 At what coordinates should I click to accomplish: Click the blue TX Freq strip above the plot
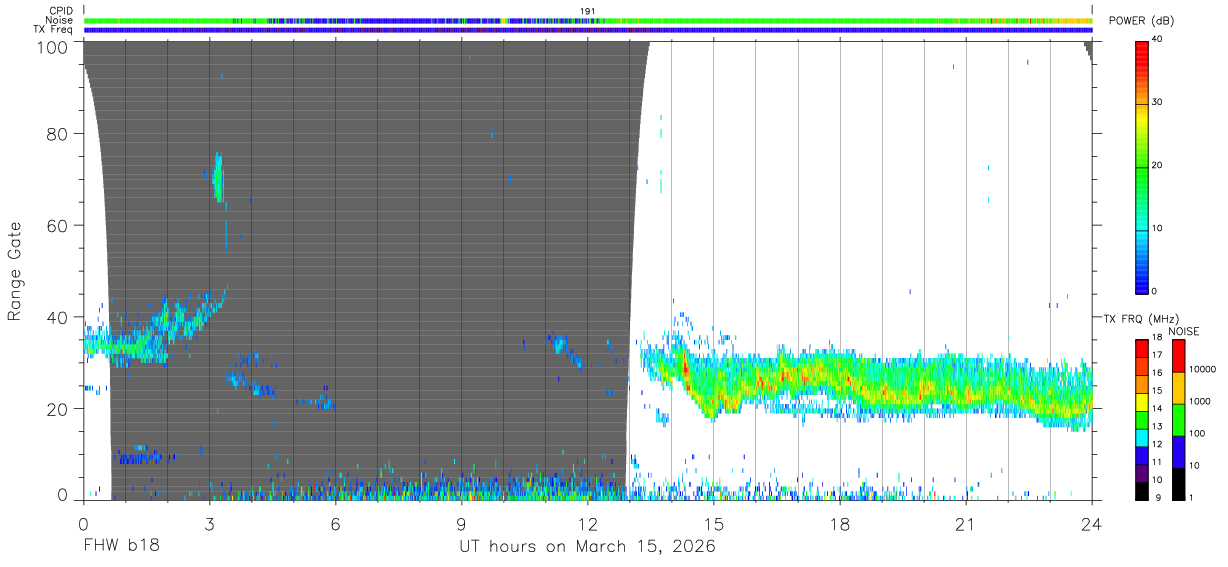pos(588,30)
